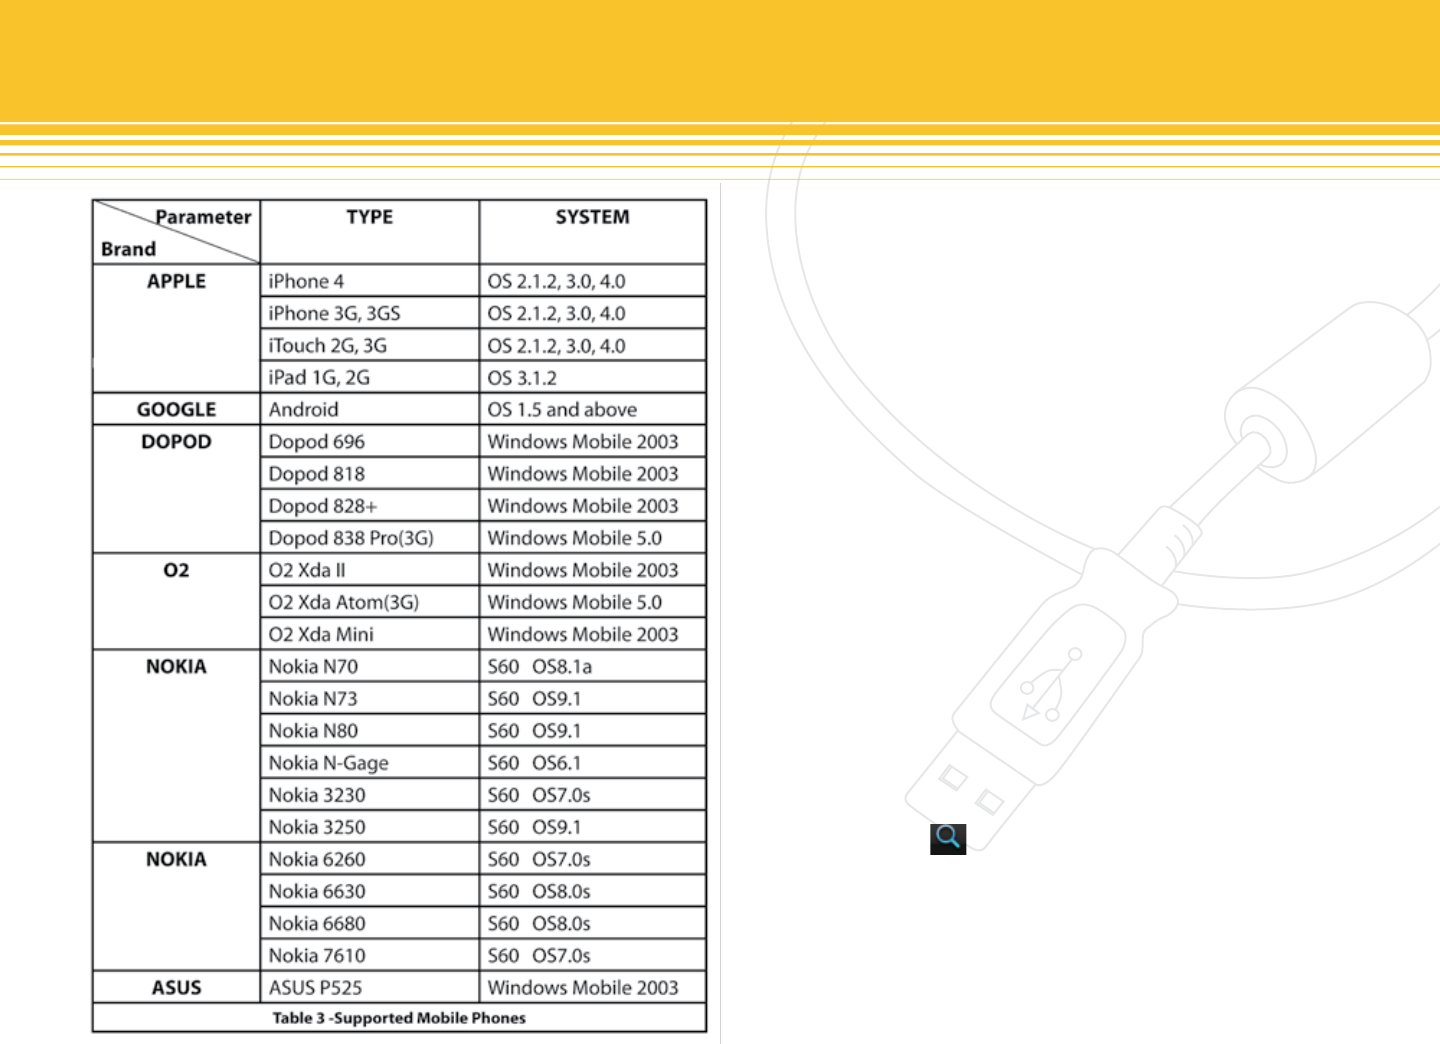Click the "Brand" header label
Image resolution: width=1440 pixels, height=1044 pixels.
click(x=128, y=249)
